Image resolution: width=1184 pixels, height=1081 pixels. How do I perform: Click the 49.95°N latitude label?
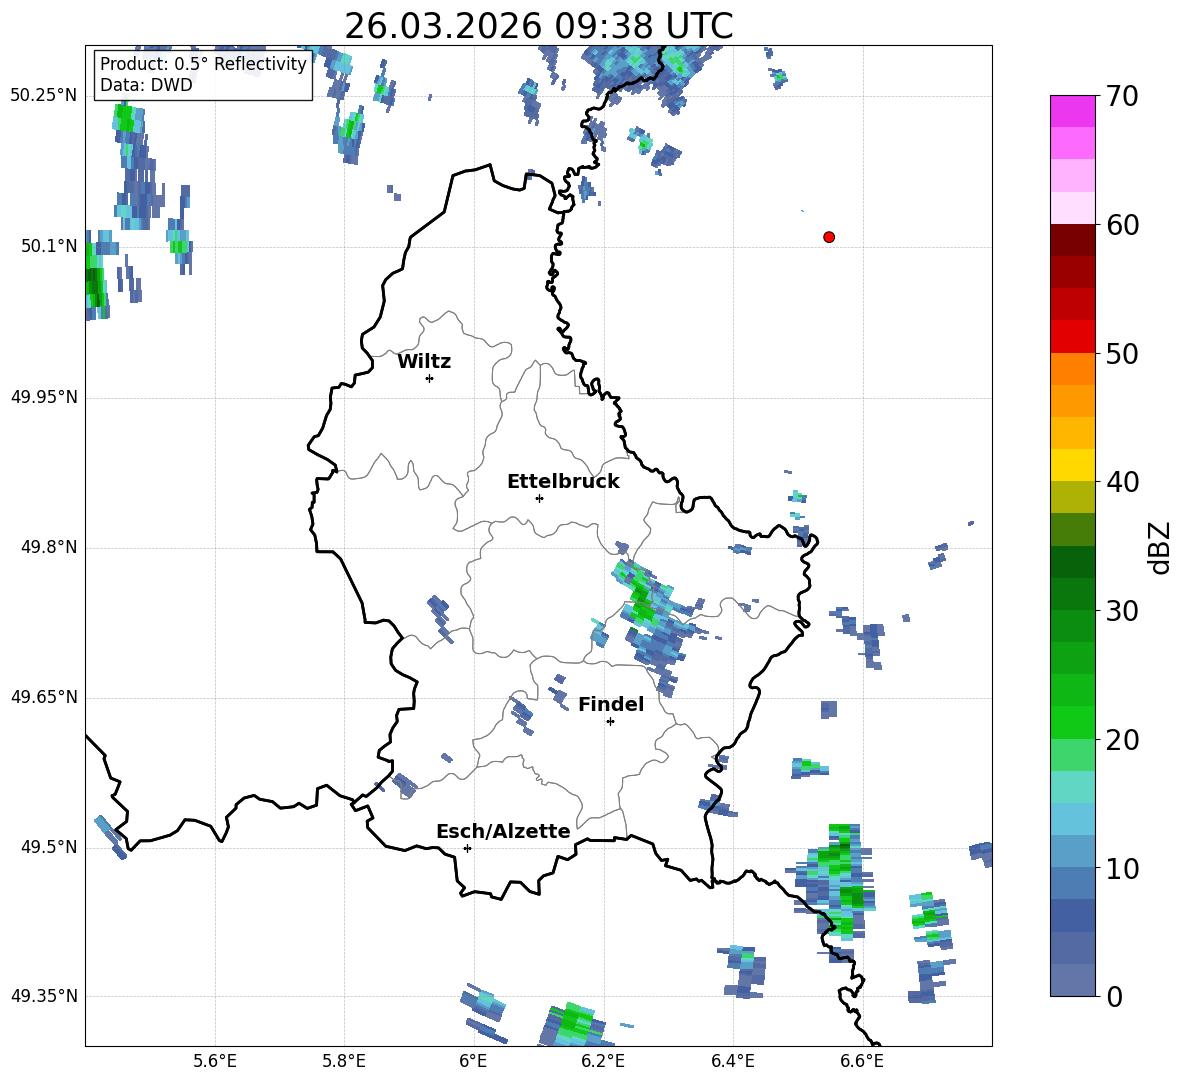43,397
